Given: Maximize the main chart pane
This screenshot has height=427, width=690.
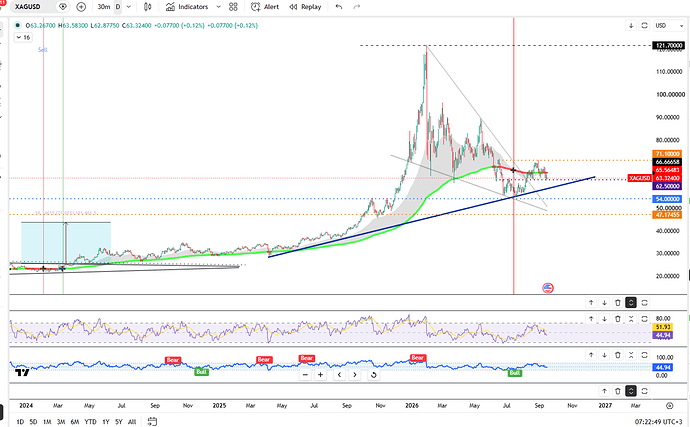Looking at the screenshot, I should click(644, 303).
